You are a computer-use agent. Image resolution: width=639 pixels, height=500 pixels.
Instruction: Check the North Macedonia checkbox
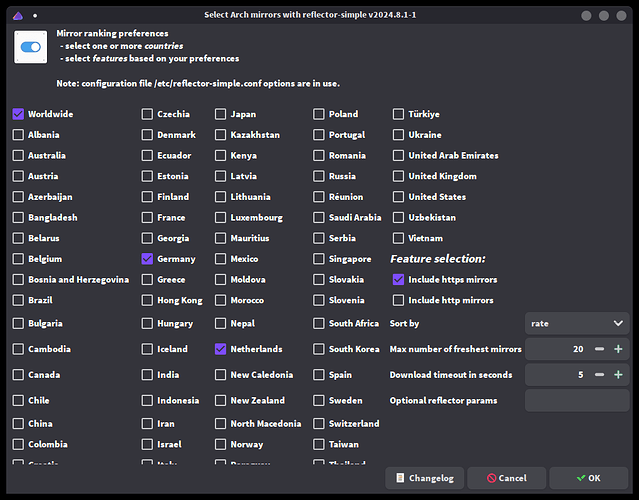pos(220,424)
